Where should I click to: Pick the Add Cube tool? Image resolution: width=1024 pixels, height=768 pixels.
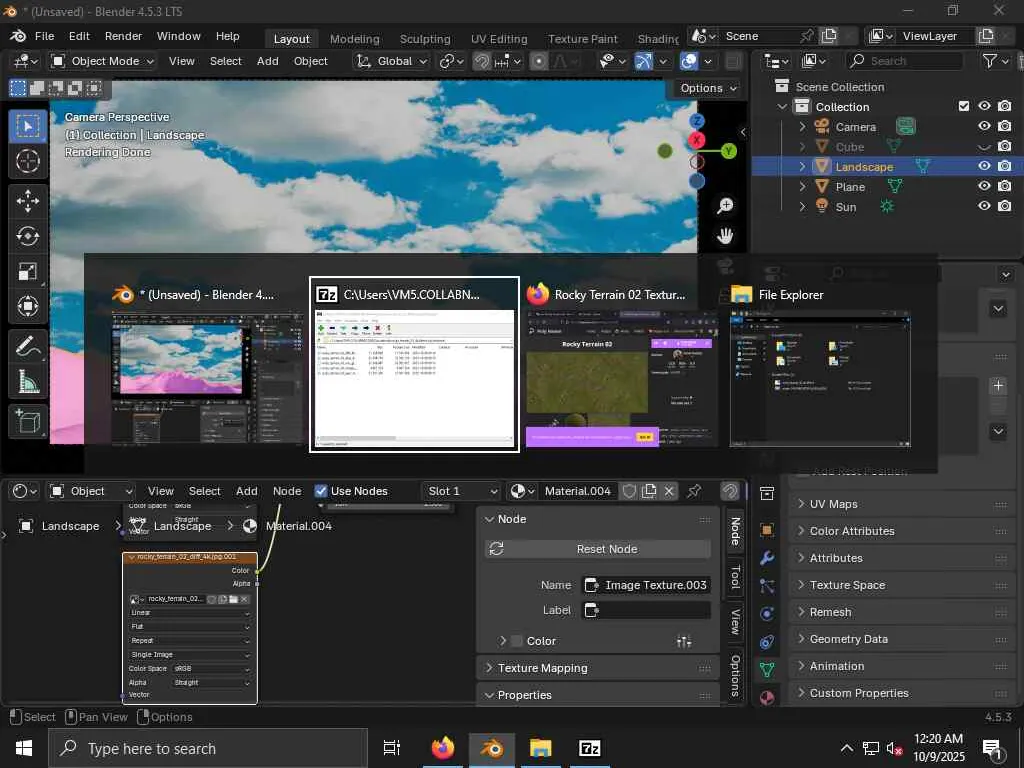tap(27, 421)
